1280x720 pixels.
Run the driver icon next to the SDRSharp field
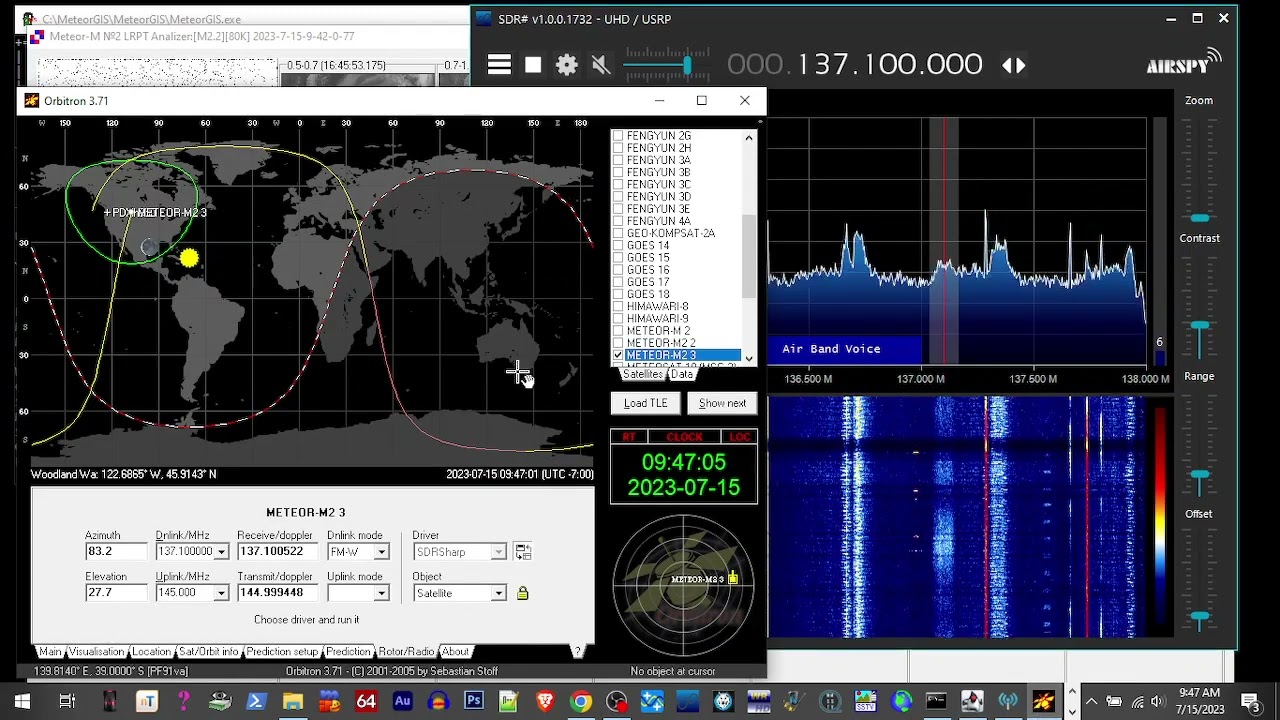point(522,551)
